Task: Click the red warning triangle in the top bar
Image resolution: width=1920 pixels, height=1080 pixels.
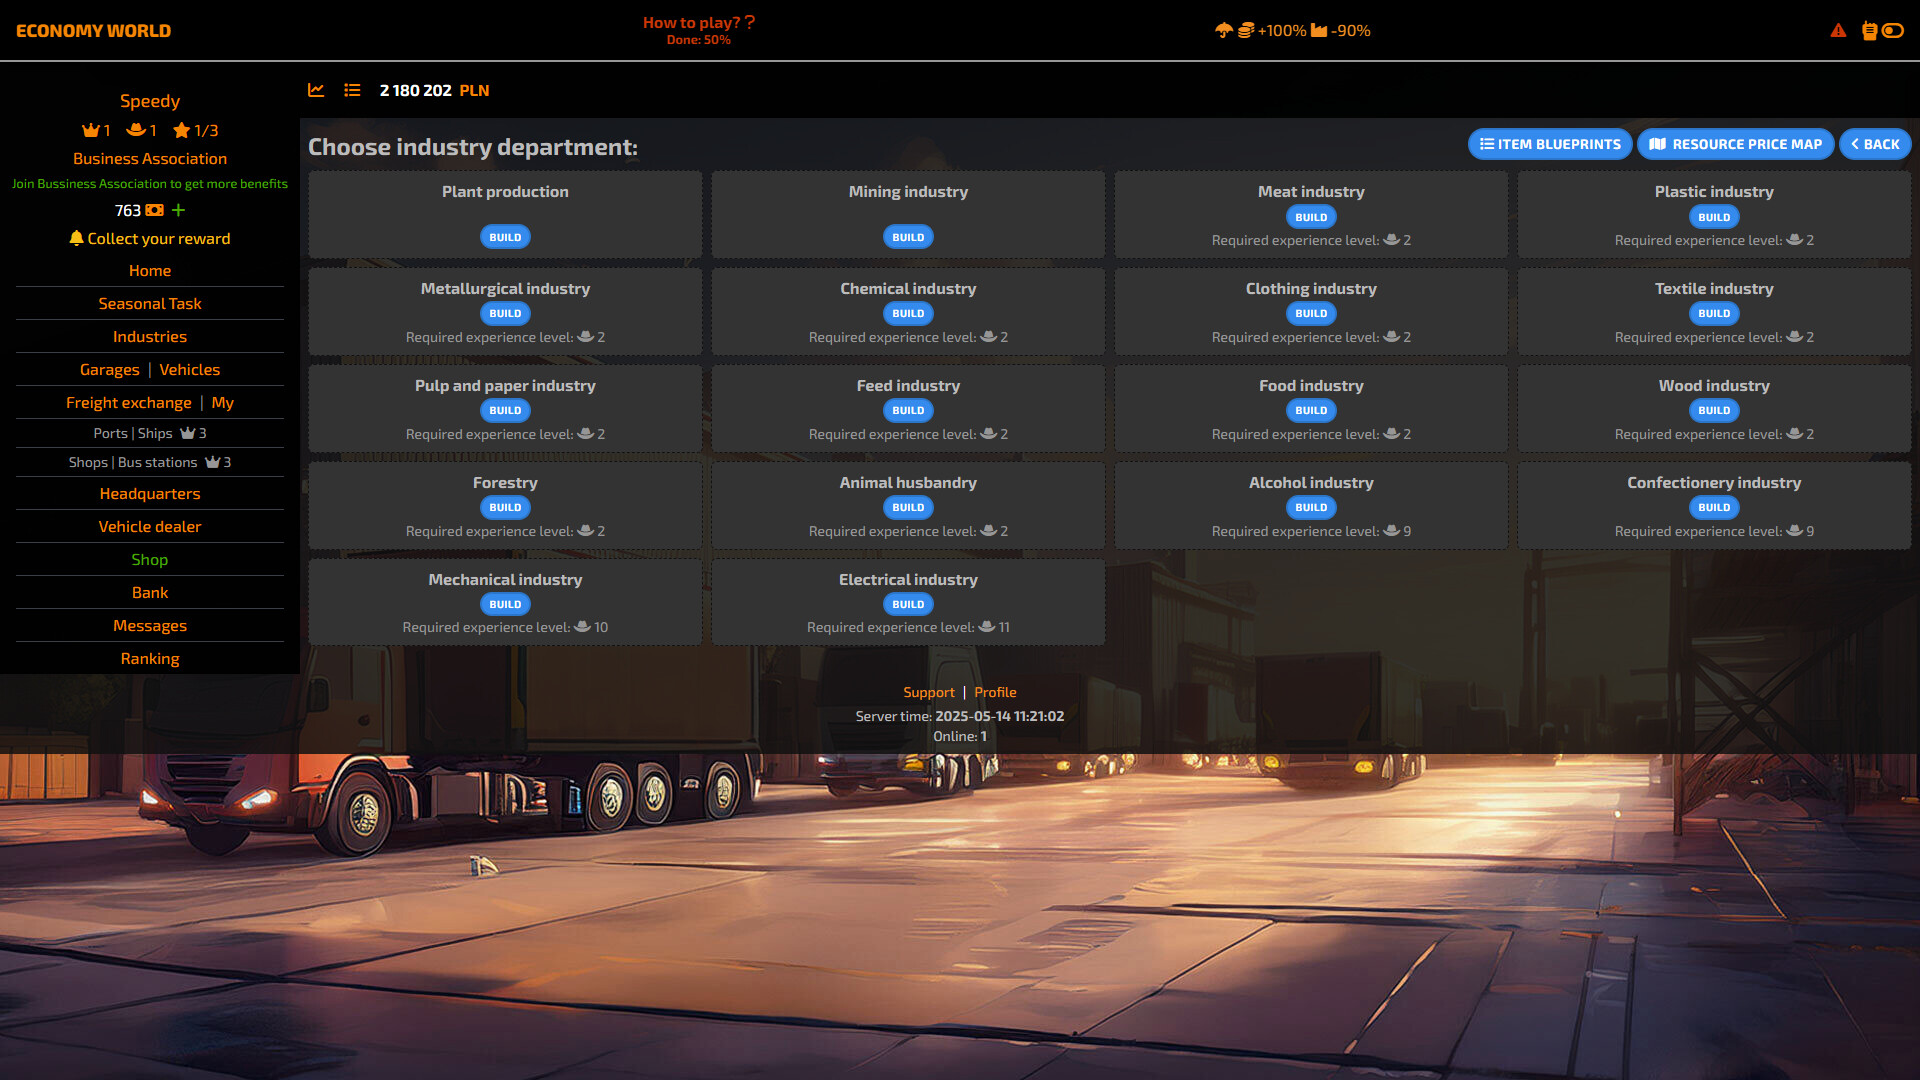Action: coord(1838,31)
